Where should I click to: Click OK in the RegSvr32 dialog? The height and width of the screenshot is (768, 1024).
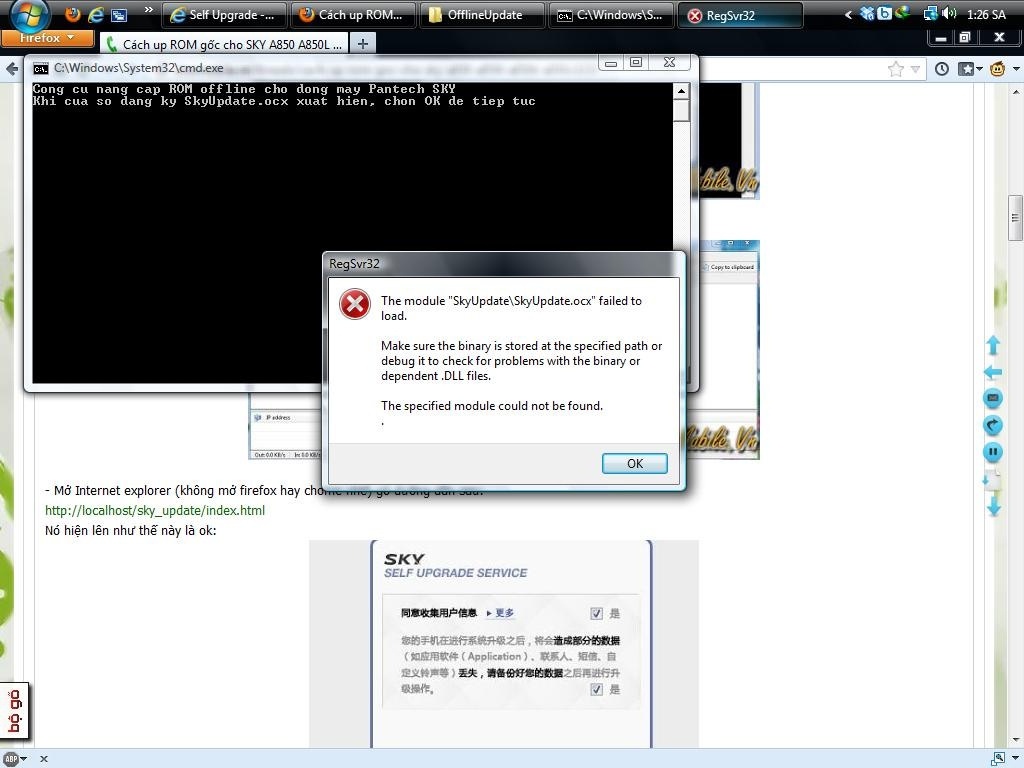click(635, 463)
